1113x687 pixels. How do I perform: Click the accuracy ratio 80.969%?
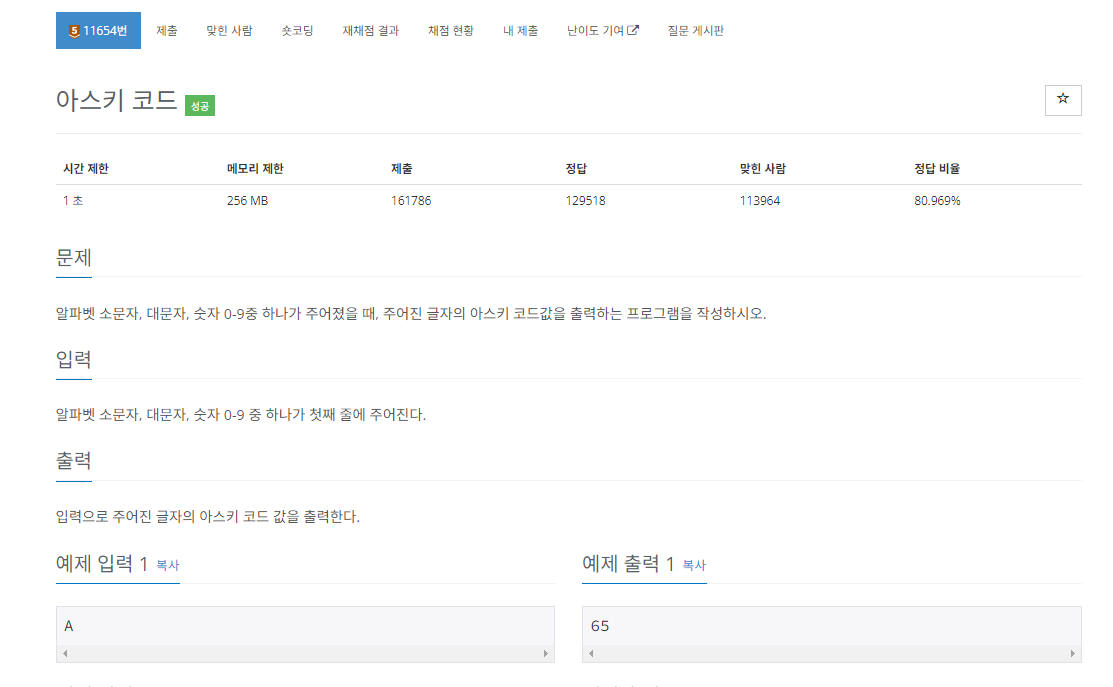click(x=937, y=201)
